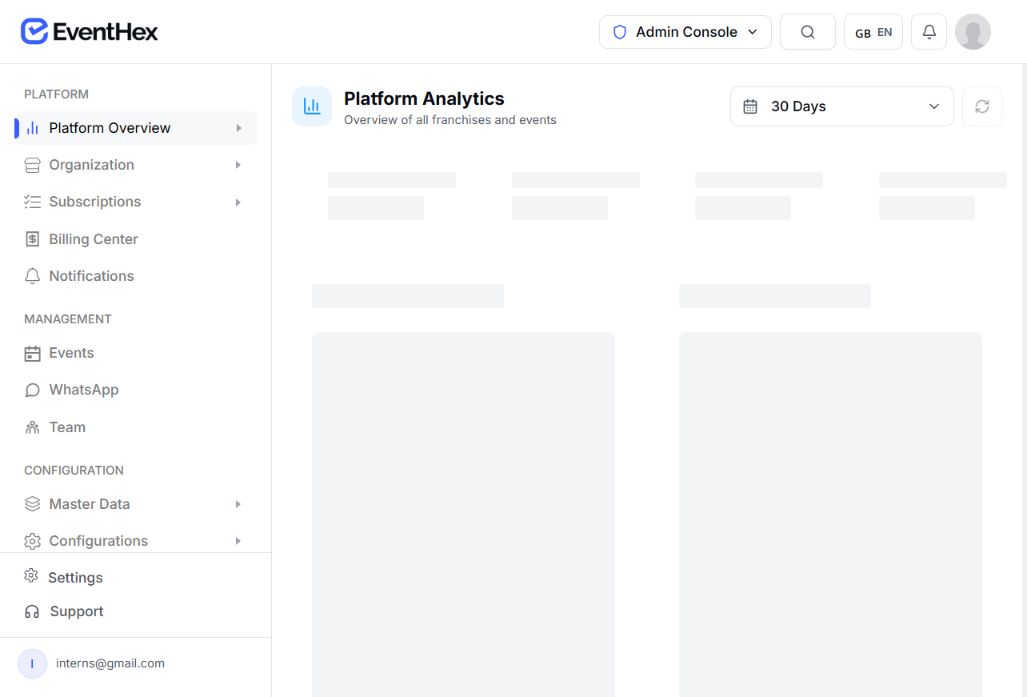Select Platform Overview in sidebar
1027x697 pixels.
[x=136, y=128]
